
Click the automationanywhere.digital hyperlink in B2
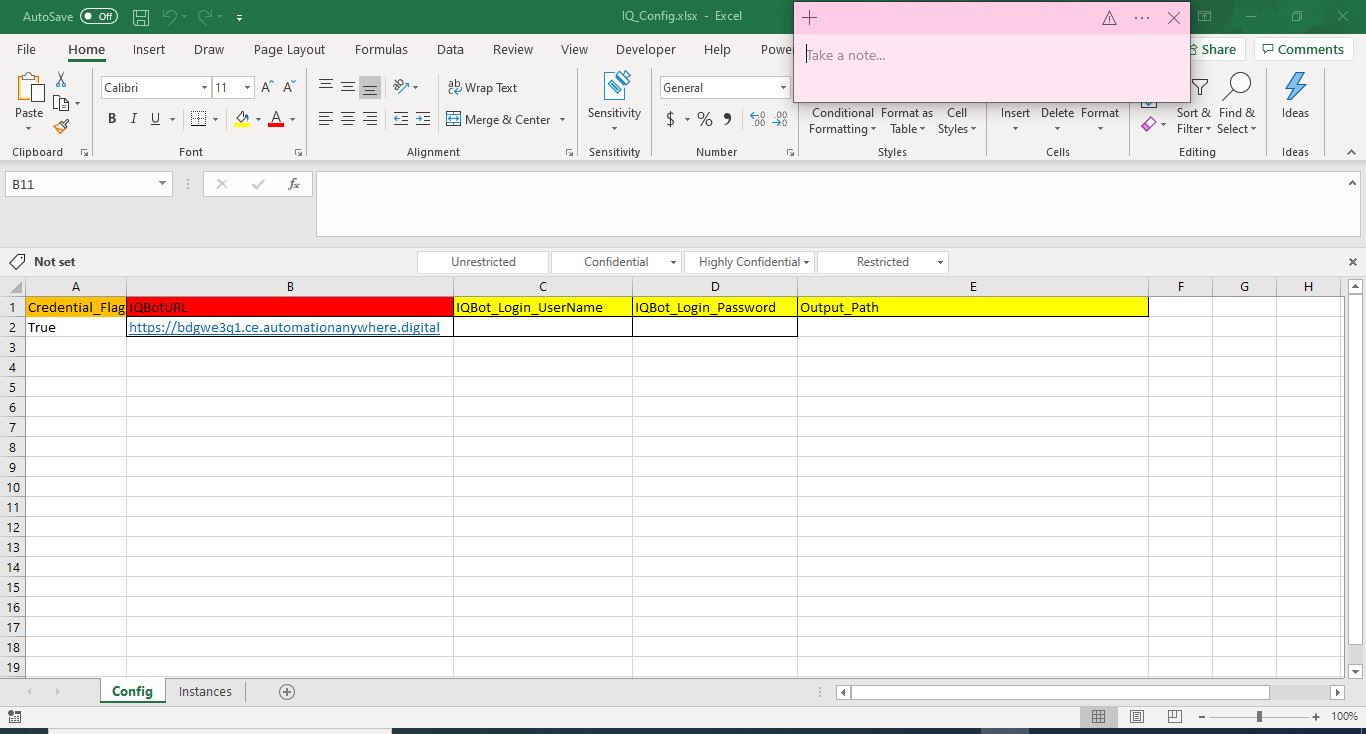pos(284,327)
